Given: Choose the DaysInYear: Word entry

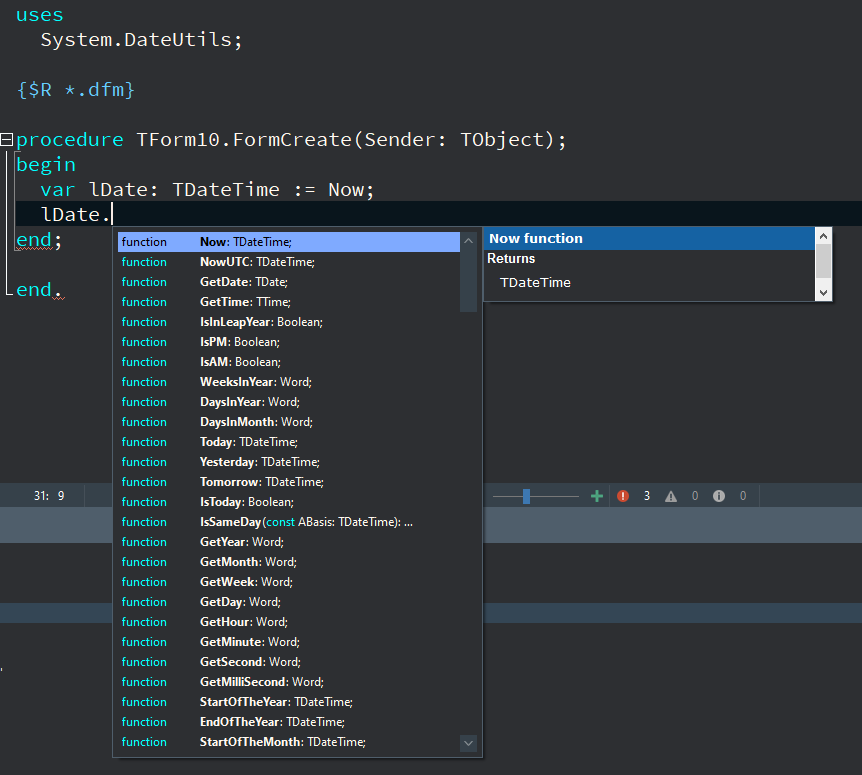Looking at the screenshot, I should pos(289,402).
